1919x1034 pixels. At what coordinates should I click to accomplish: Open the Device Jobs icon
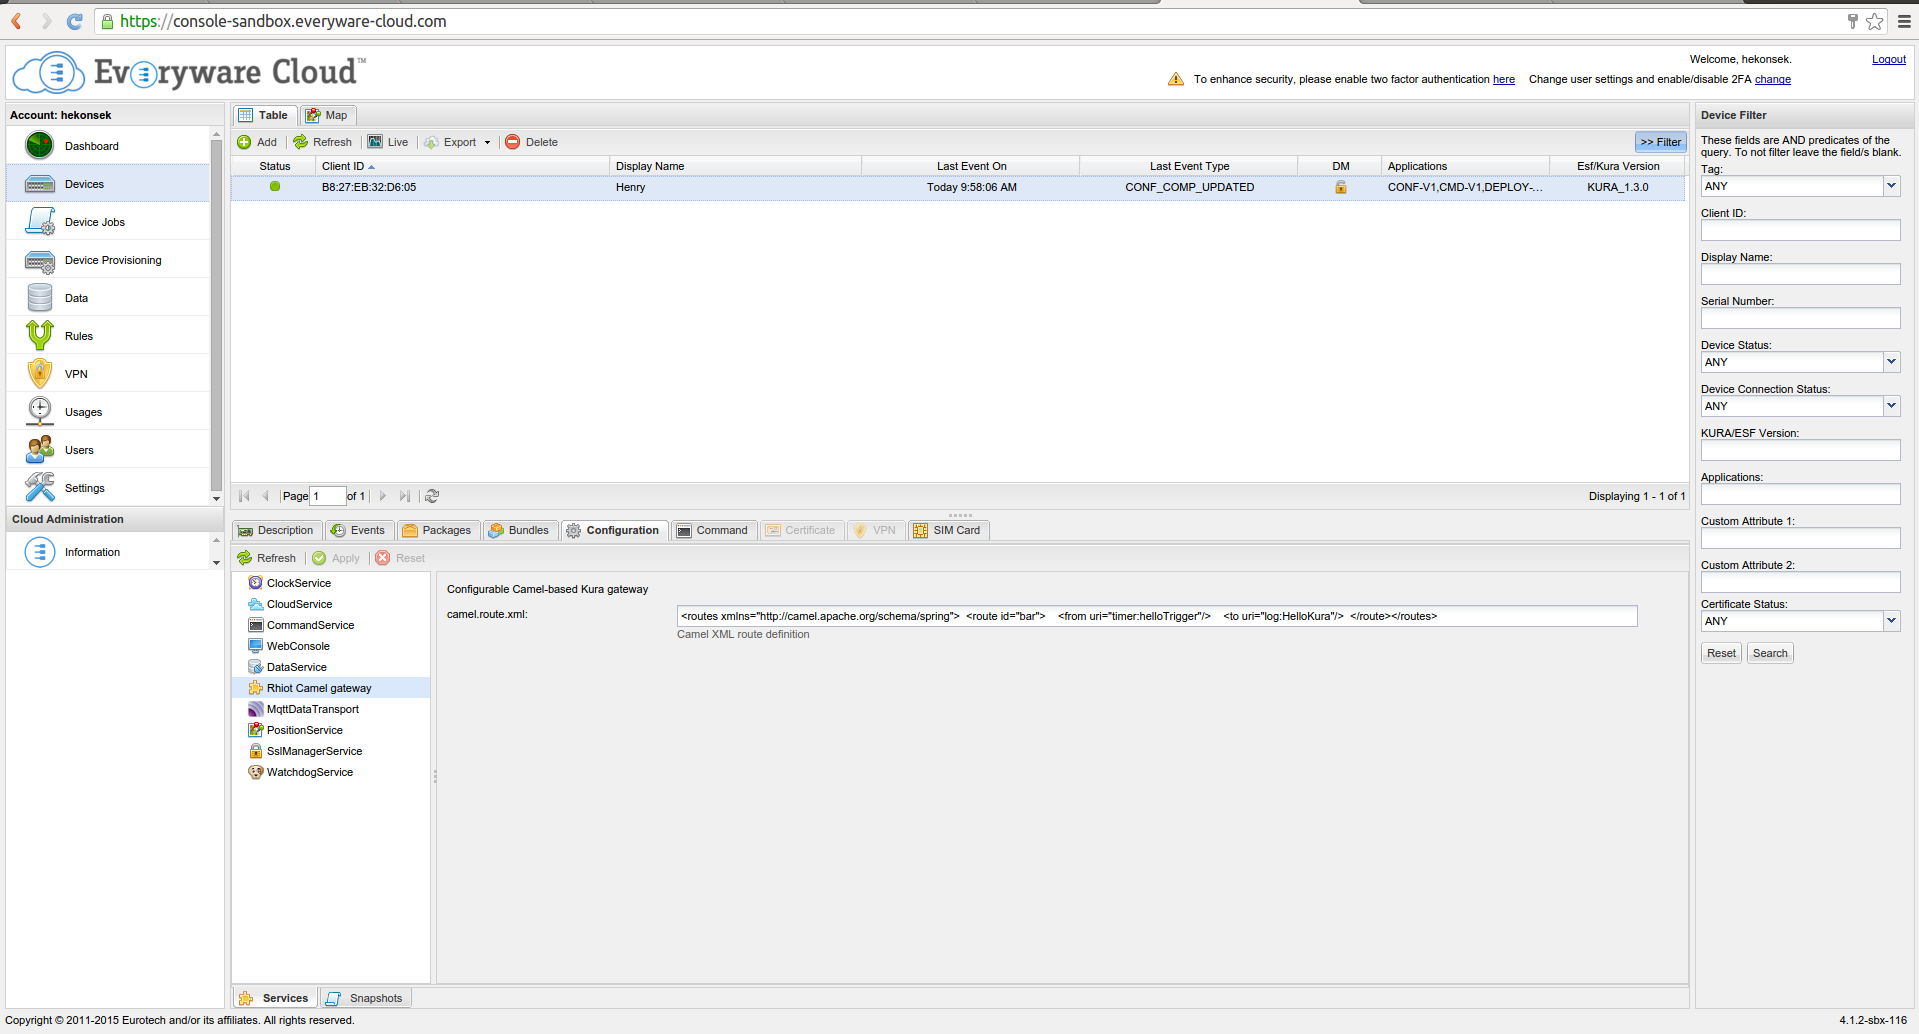[x=40, y=222]
